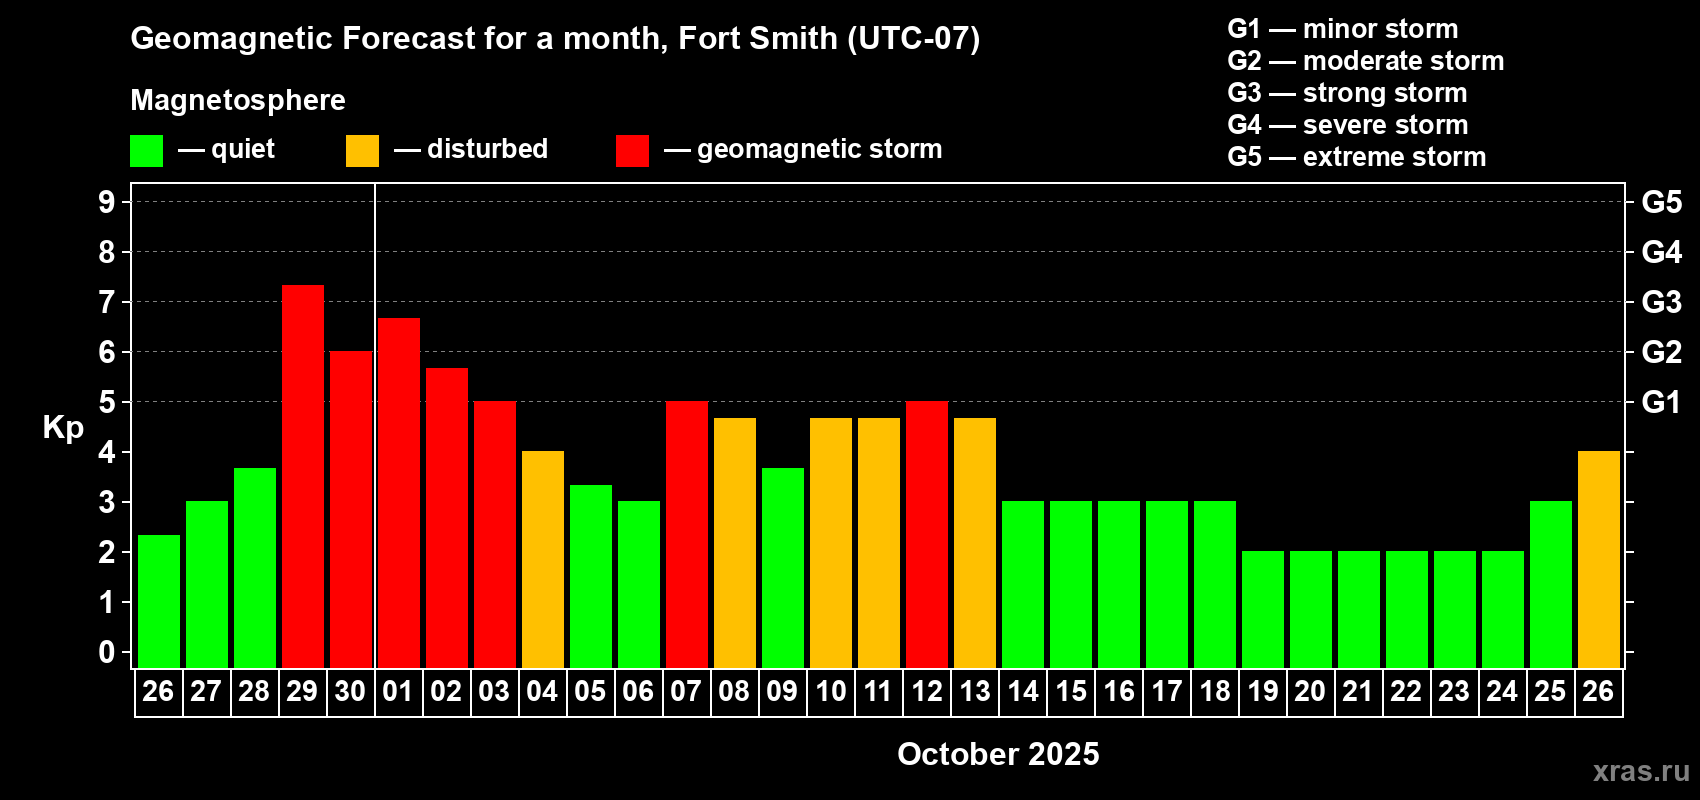
Task: Select the orange bar for October 04
Action: (543, 559)
